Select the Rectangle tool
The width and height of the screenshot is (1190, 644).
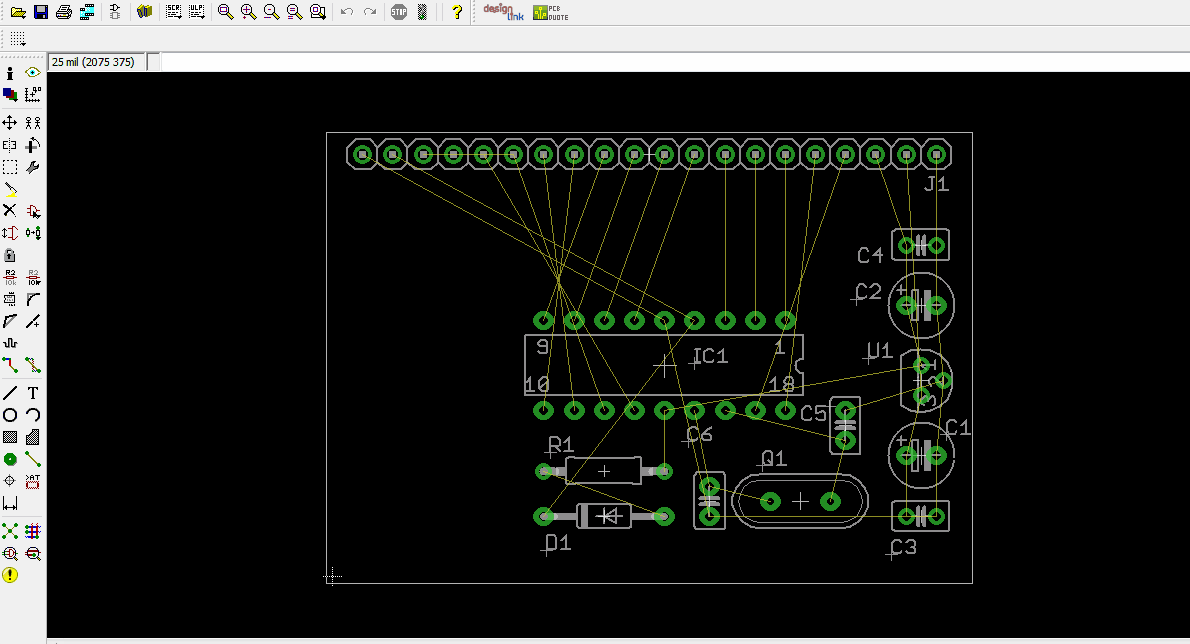[10, 437]
